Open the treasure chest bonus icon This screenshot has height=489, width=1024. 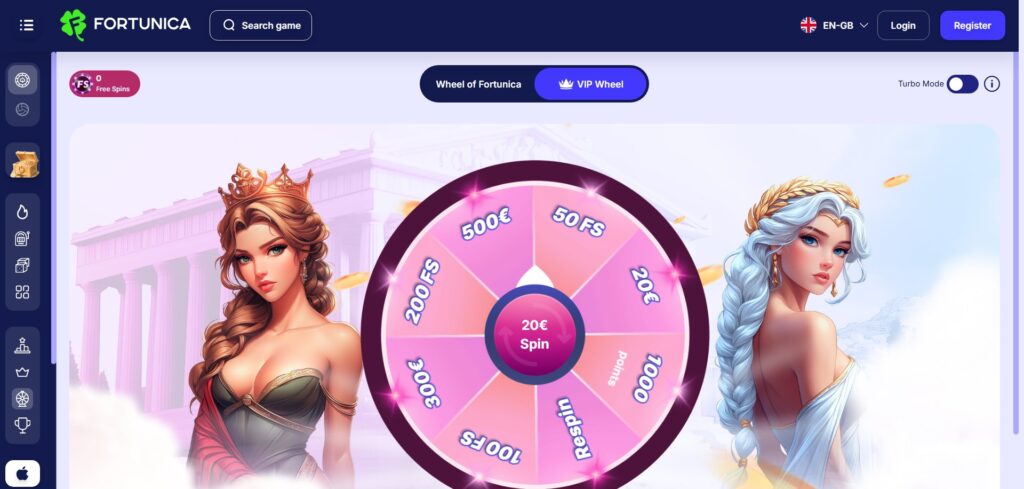24,162
